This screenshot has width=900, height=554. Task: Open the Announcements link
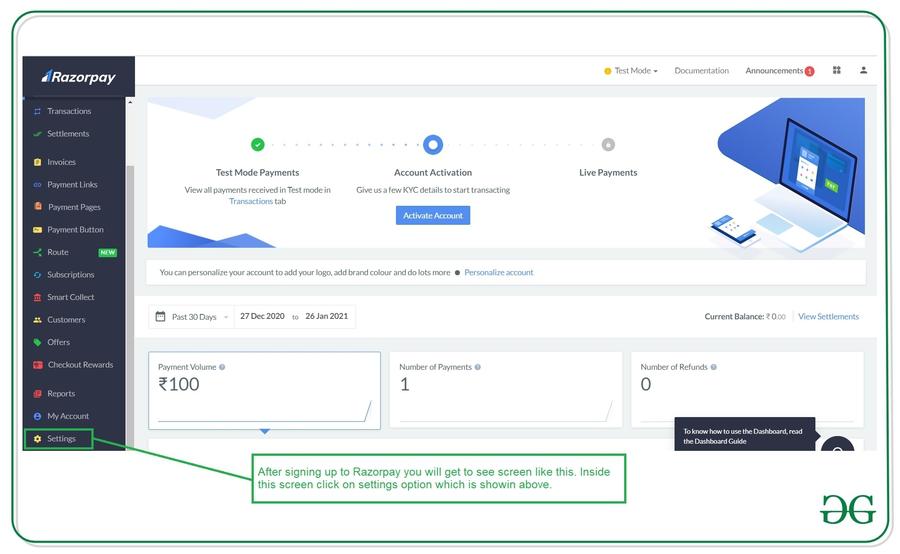coord(774,71)
